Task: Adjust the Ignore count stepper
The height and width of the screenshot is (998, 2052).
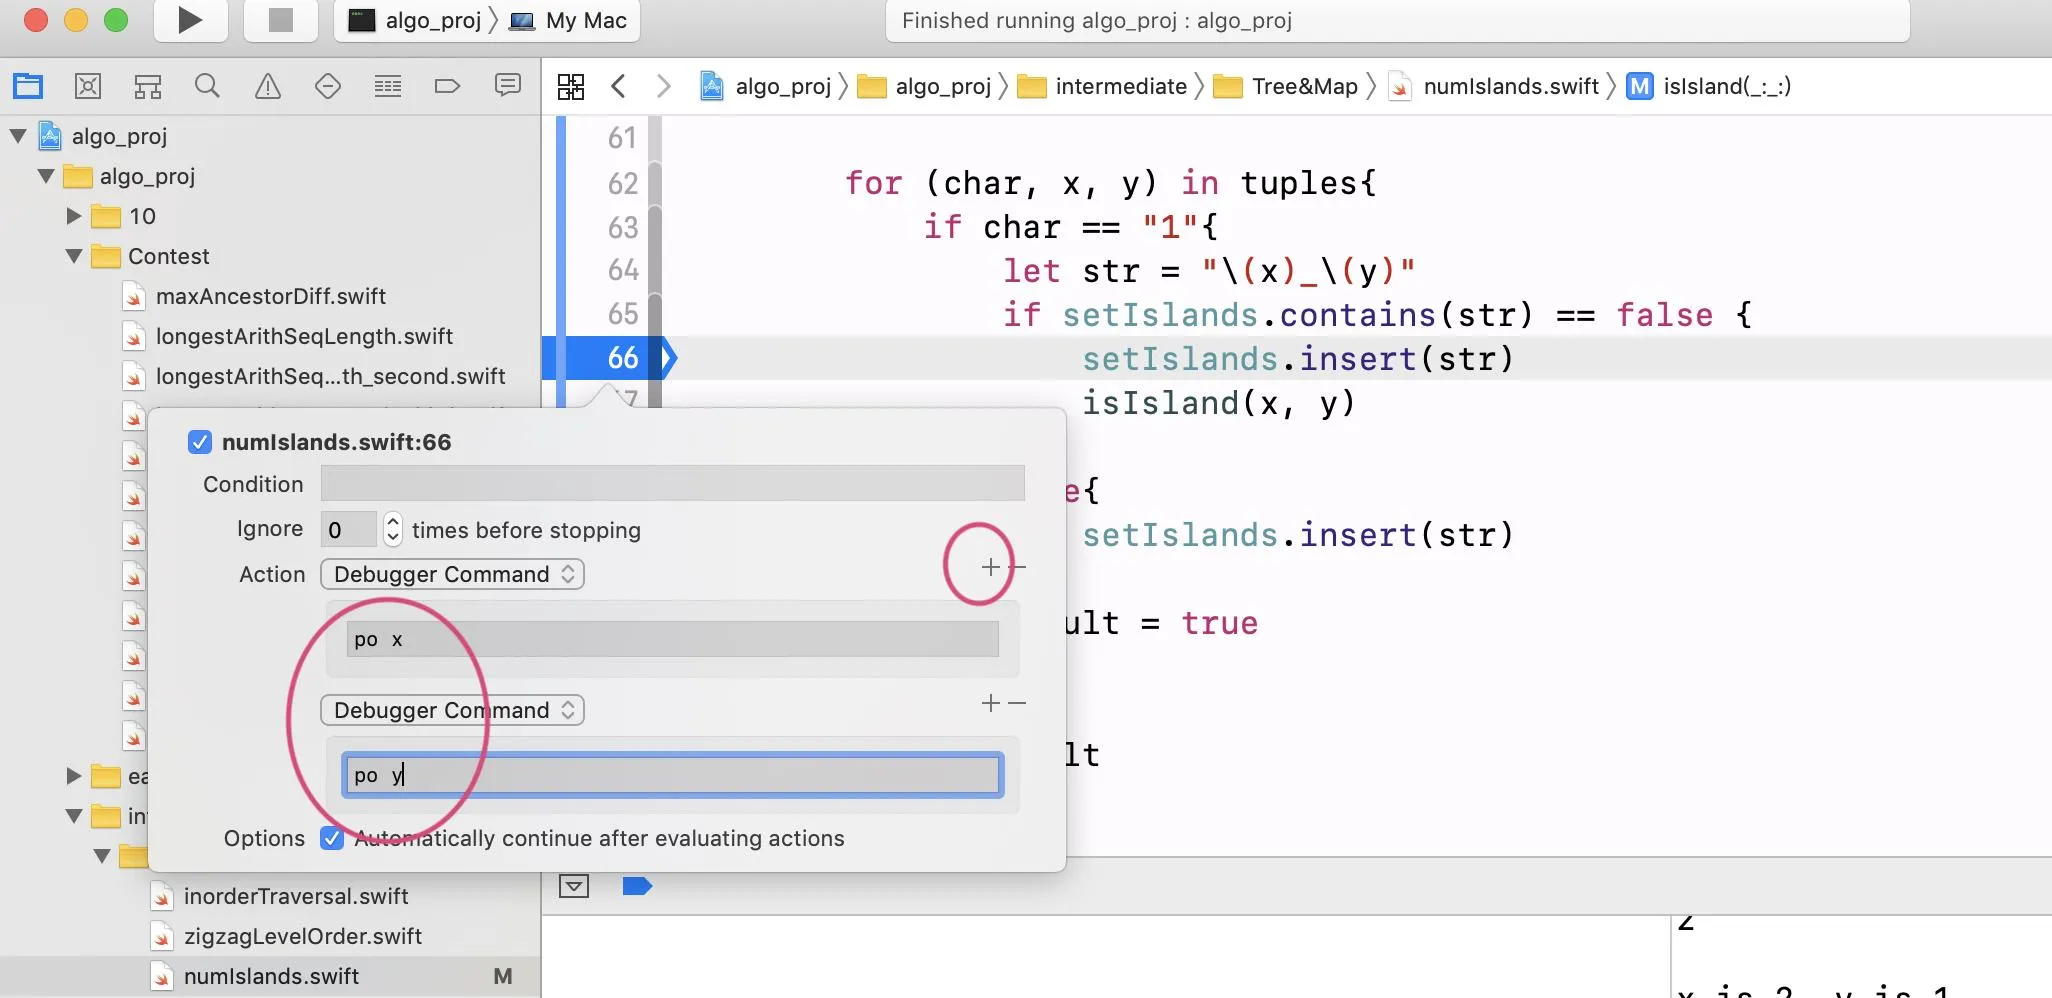Action: (393, 529)
